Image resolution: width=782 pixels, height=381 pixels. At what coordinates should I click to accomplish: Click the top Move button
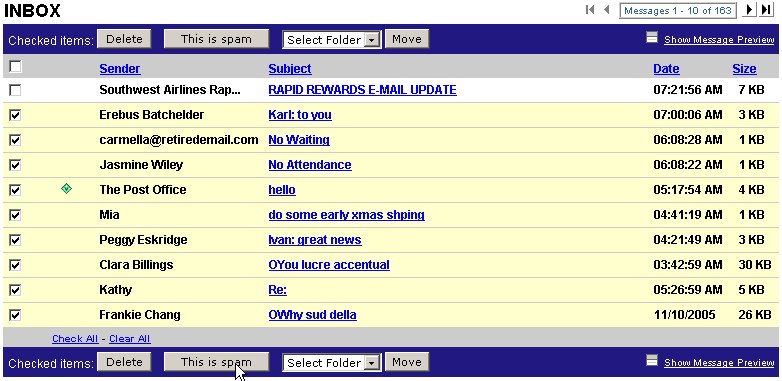(407, 39)
